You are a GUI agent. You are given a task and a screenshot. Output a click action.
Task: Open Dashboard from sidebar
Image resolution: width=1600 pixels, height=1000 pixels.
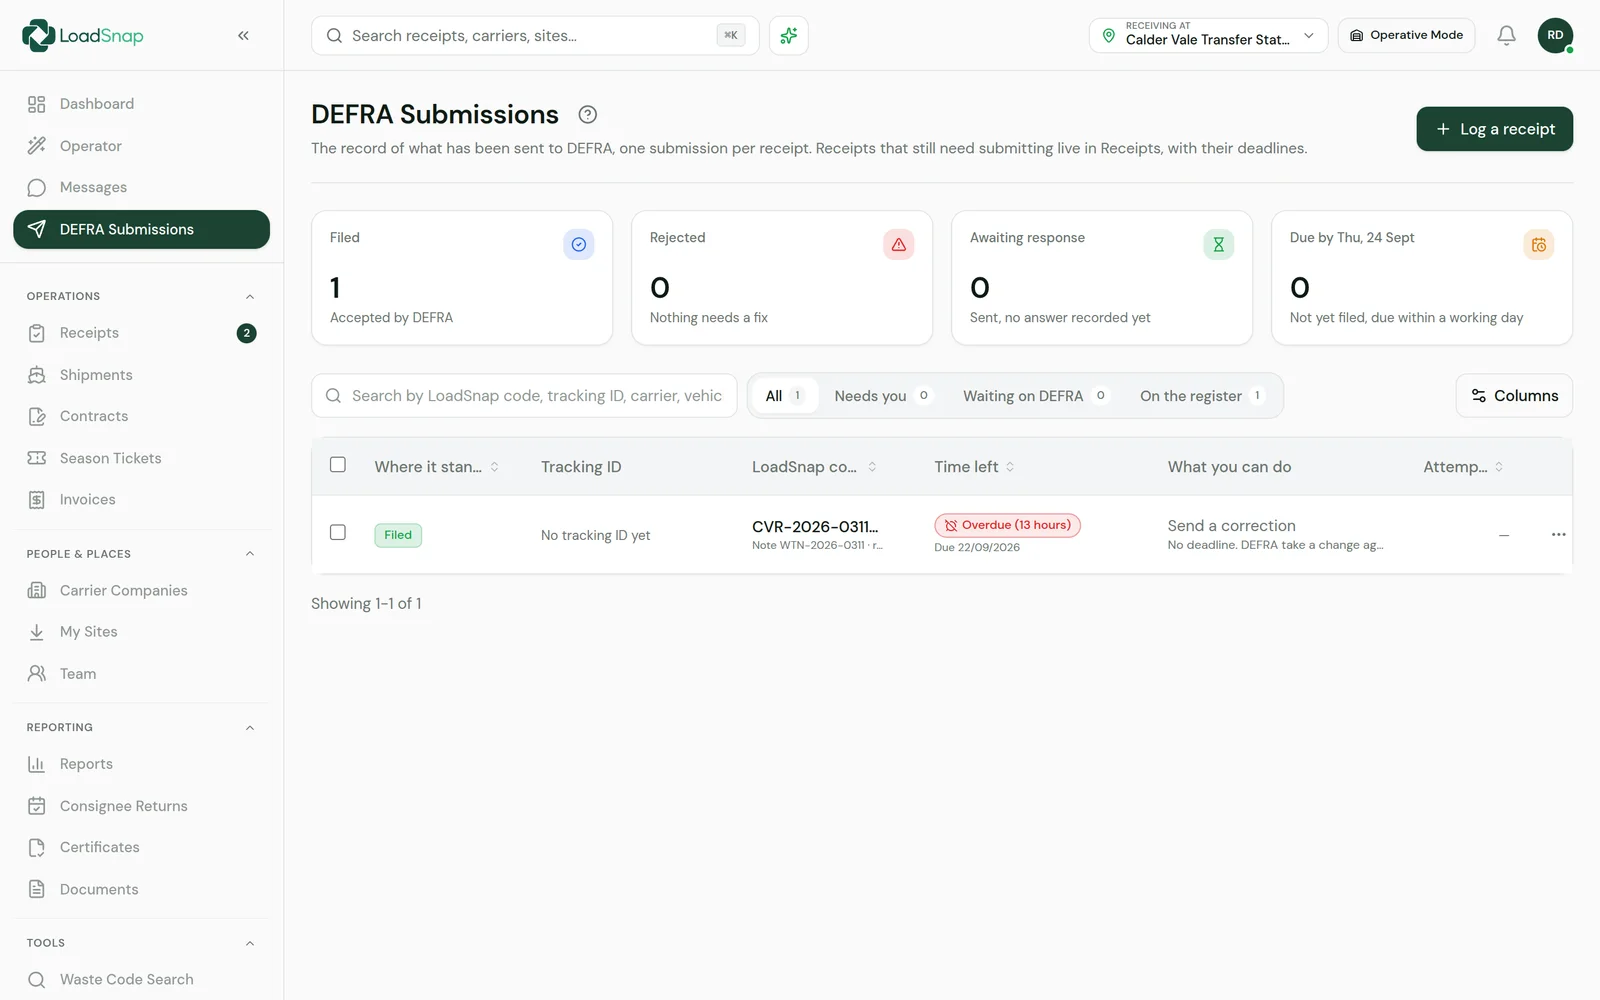tap(141, 104)
